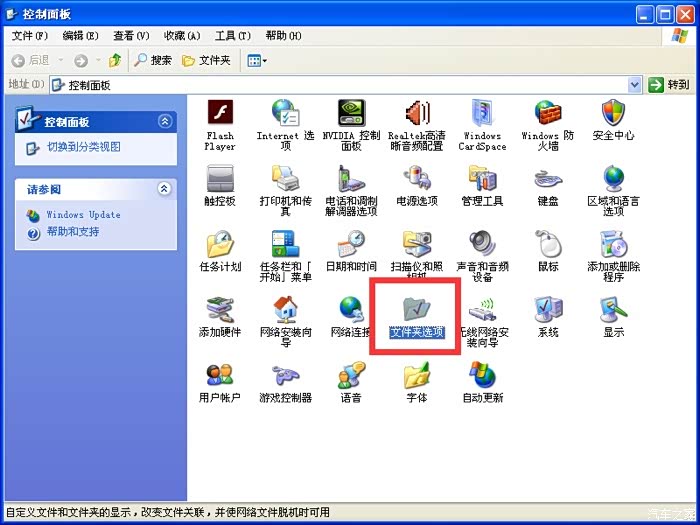This screenshot has height=525, width=700.
Task: Collapse the 控制面板 side panel
Action: pyautogui.click(x=165, y=121)
